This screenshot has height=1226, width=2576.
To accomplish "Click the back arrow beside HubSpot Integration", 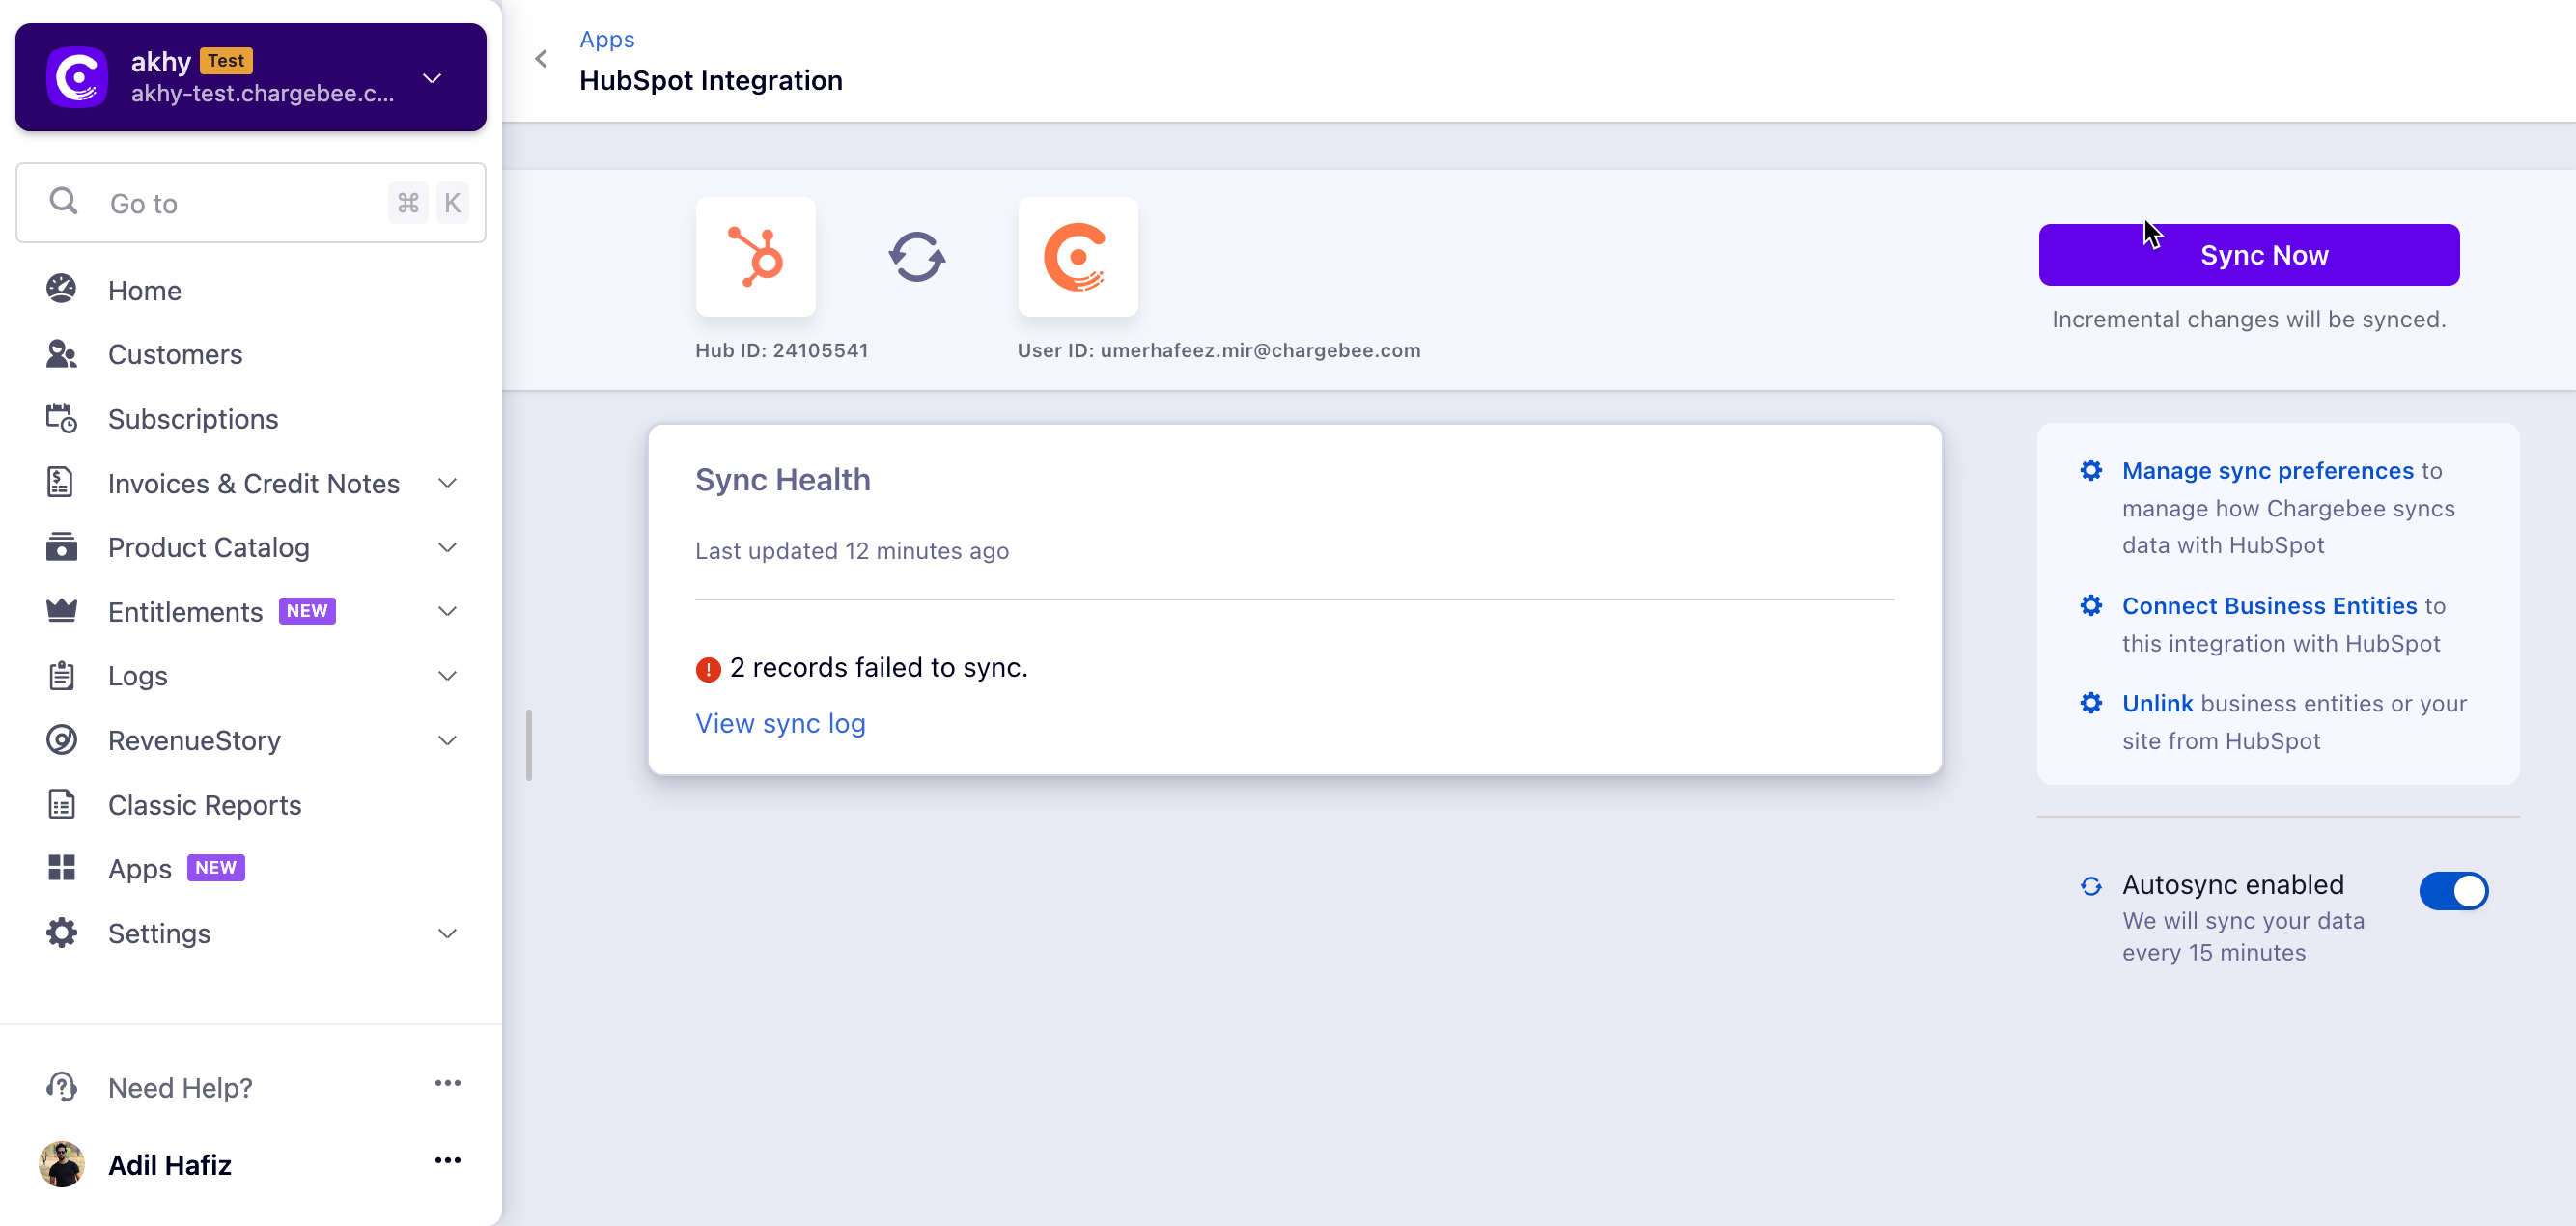I will (x=541, y=59).
